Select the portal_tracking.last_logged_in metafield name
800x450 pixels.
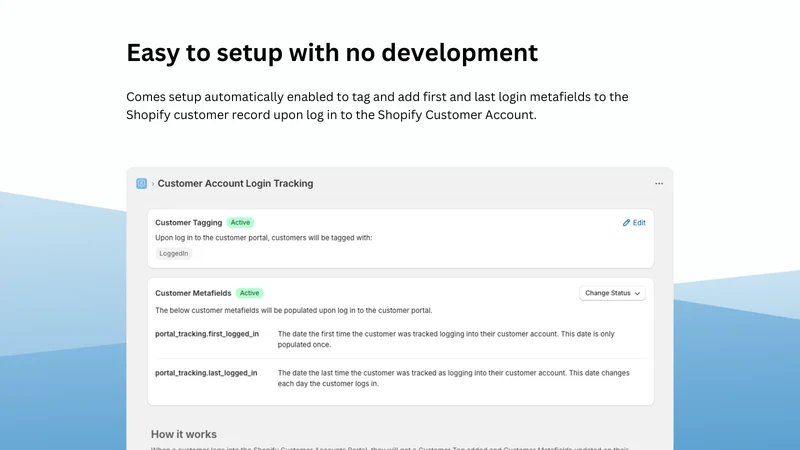click(x=206, y=373)
